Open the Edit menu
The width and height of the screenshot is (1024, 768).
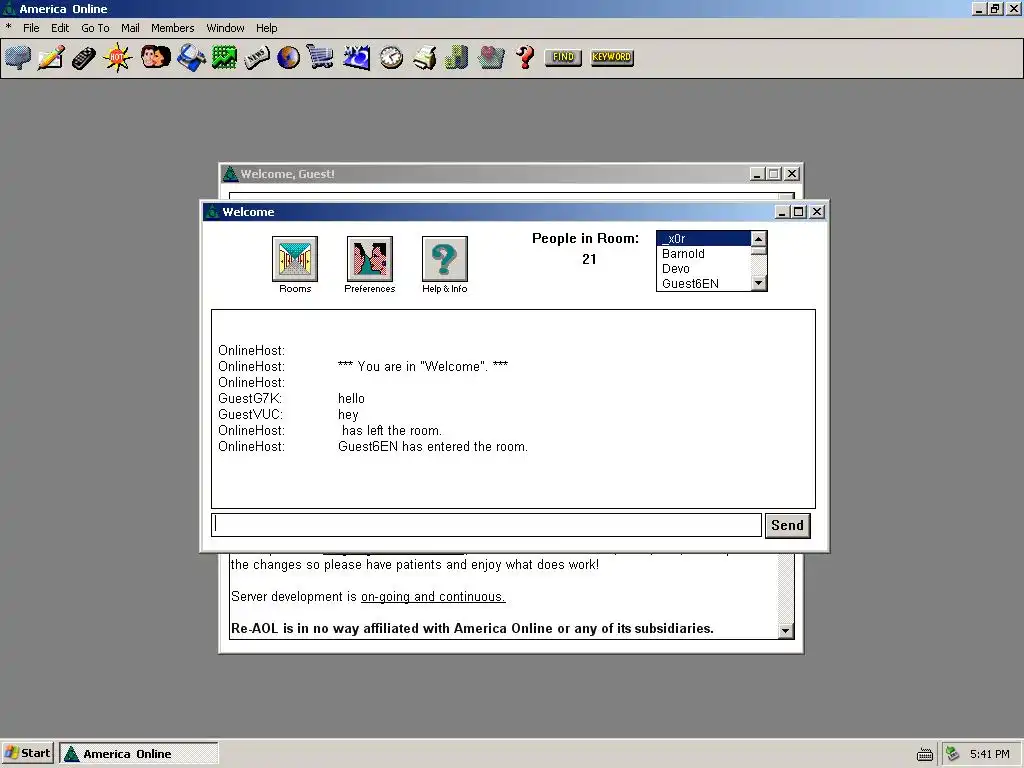[x=59, y=28]
